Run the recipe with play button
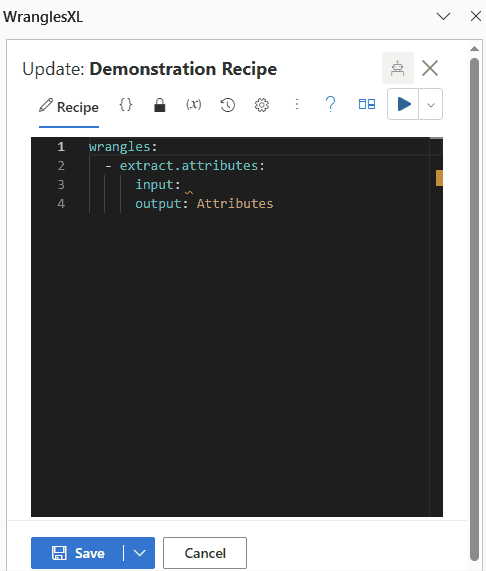 (403, 104)
